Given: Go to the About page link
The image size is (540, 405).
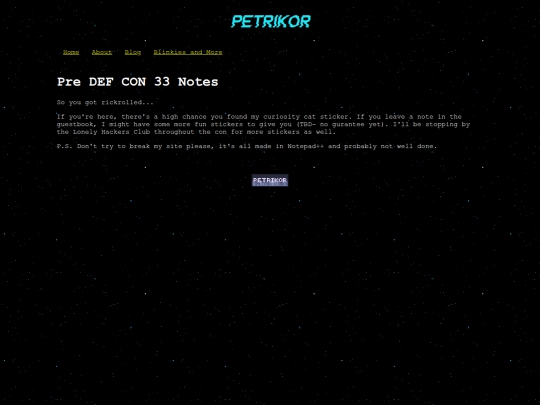Looking at the screenshot, I should (102, 52).
